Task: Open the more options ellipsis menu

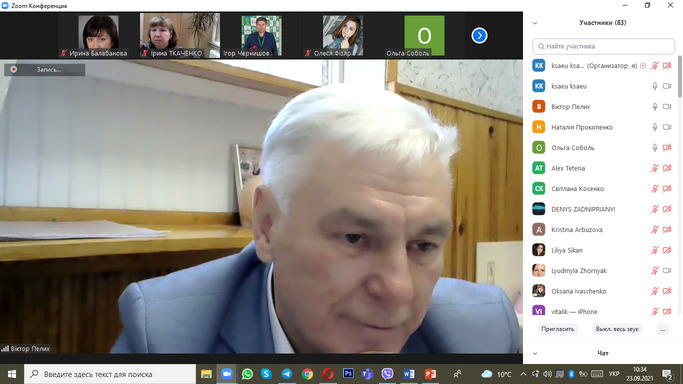Action: [x=663, y=330]
